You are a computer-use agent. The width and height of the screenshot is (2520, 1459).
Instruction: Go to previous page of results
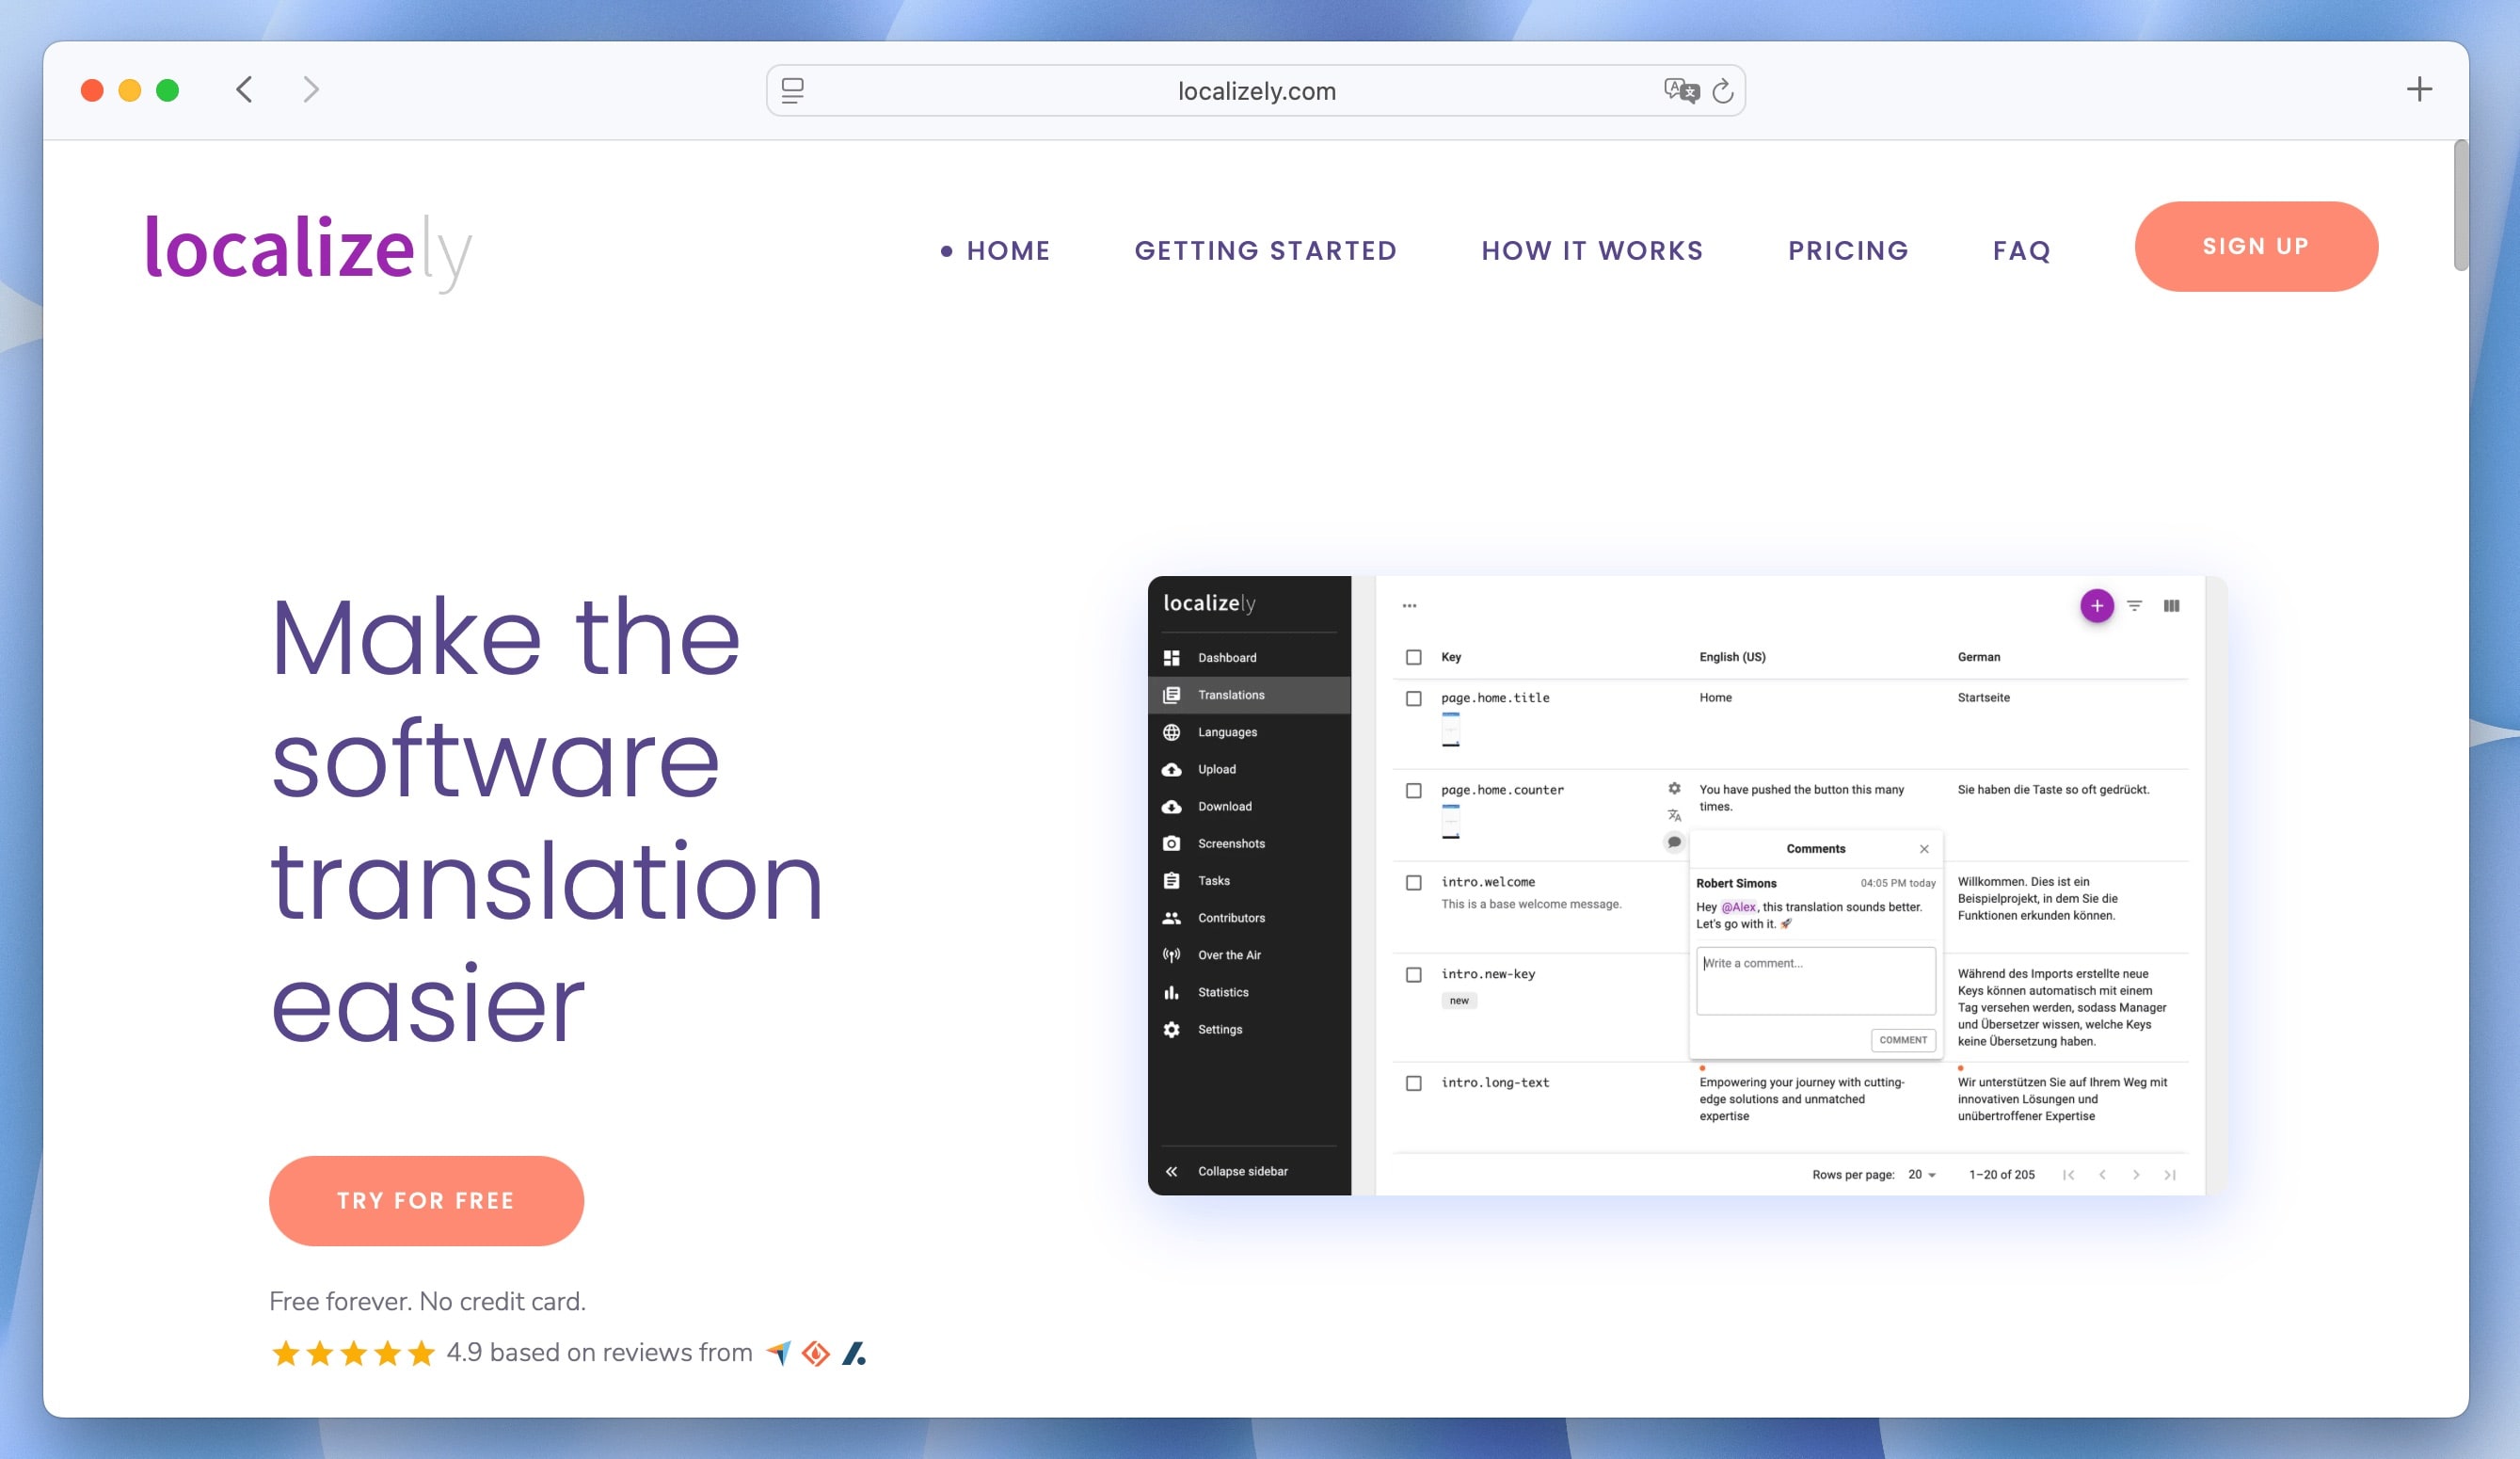[x=2102, y=1174]
